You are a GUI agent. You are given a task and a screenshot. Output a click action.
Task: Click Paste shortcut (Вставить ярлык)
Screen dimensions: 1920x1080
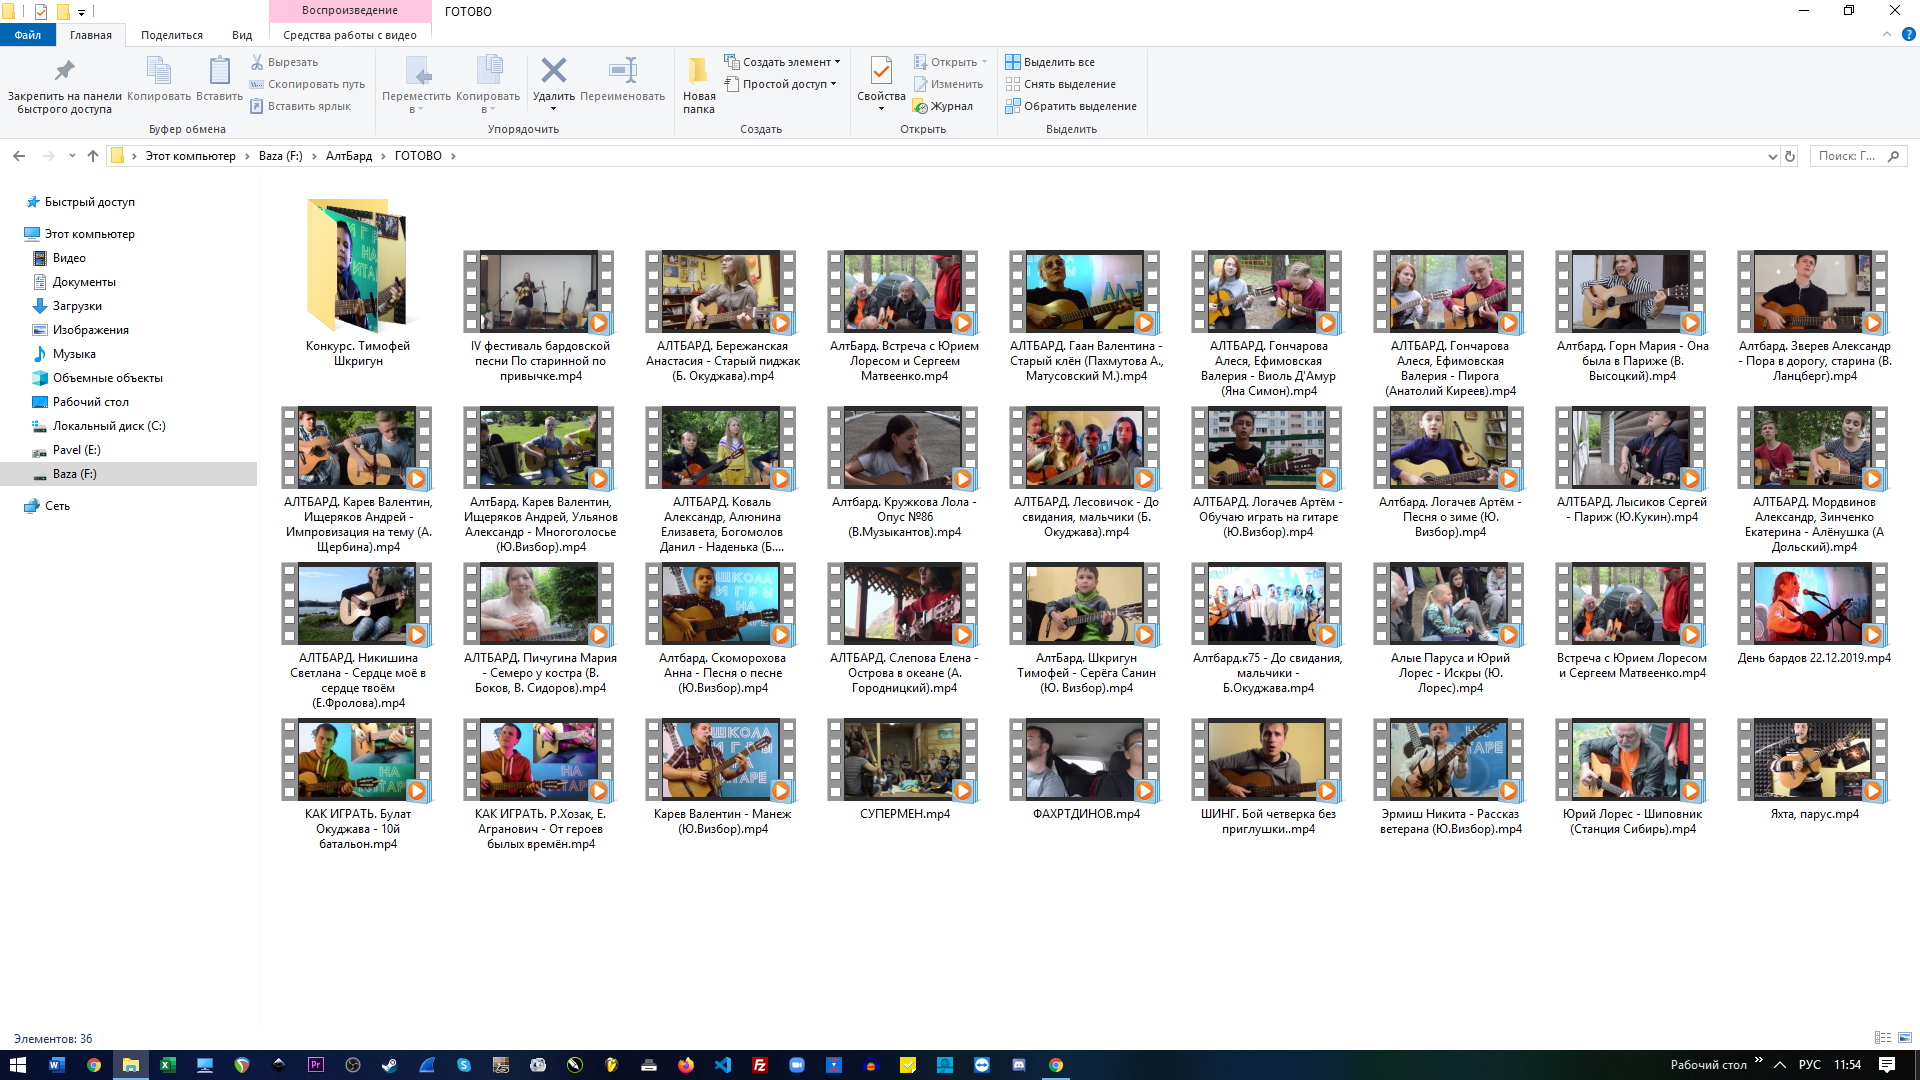coord(300,106)
